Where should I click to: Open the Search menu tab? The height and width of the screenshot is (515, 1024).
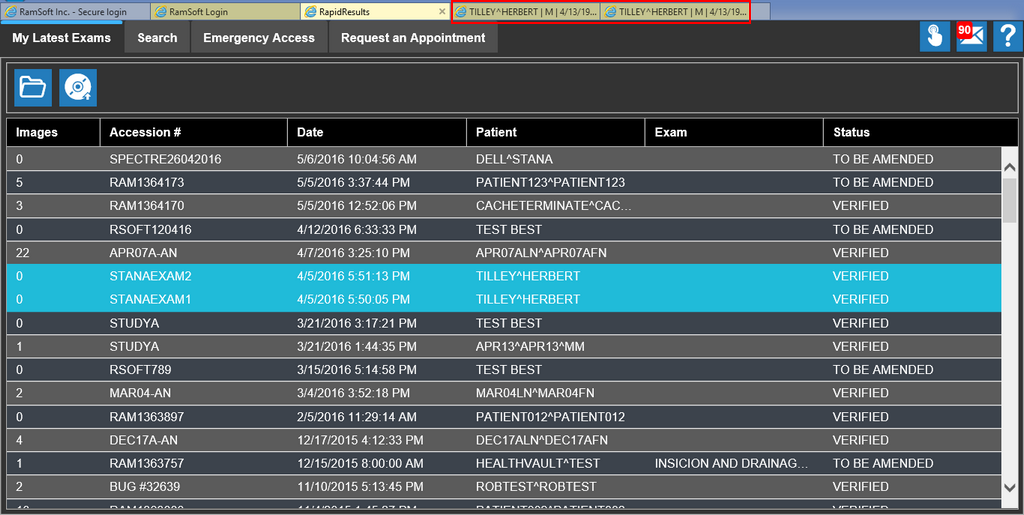[157, 38]
